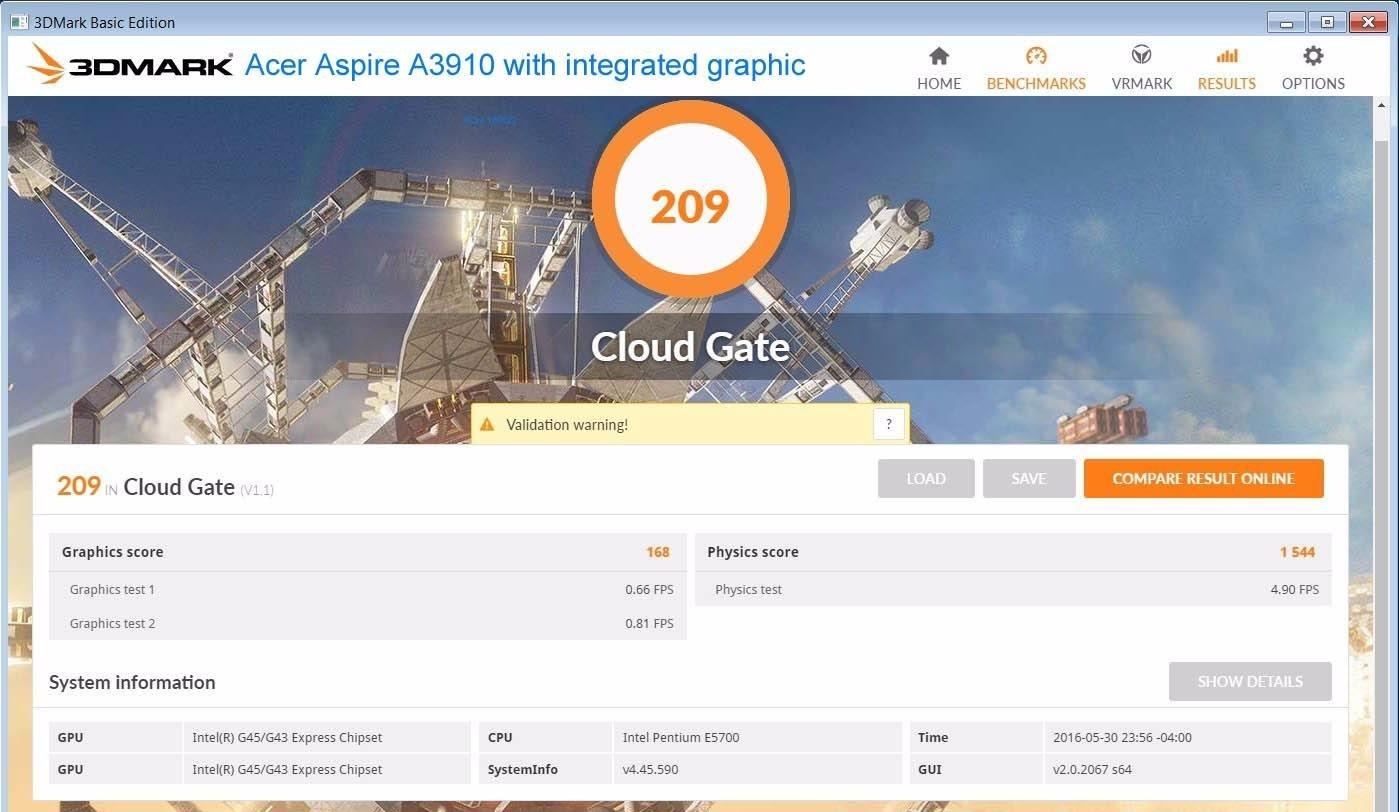Click the Validation warning! message
This screenshot has height=812, width=1399.
567,425
